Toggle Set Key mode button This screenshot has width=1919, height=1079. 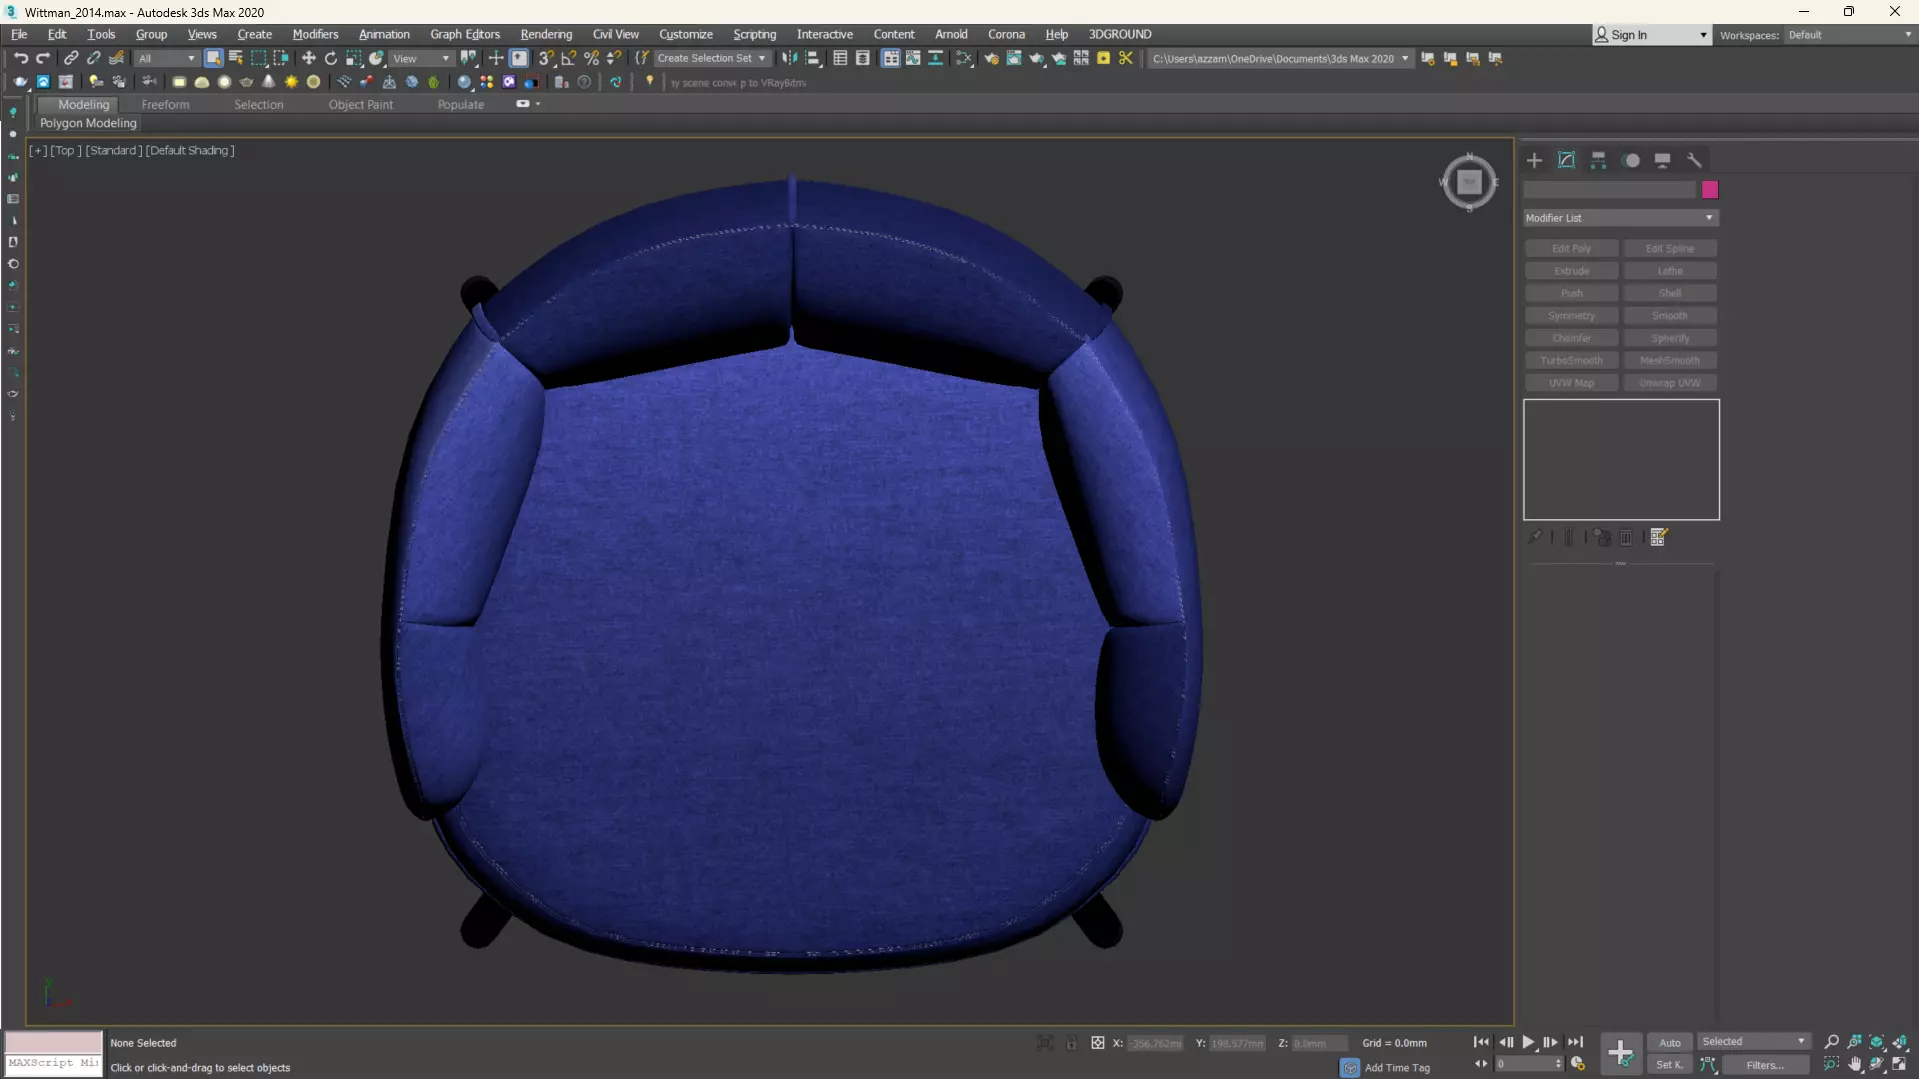pos(1670,1065)
